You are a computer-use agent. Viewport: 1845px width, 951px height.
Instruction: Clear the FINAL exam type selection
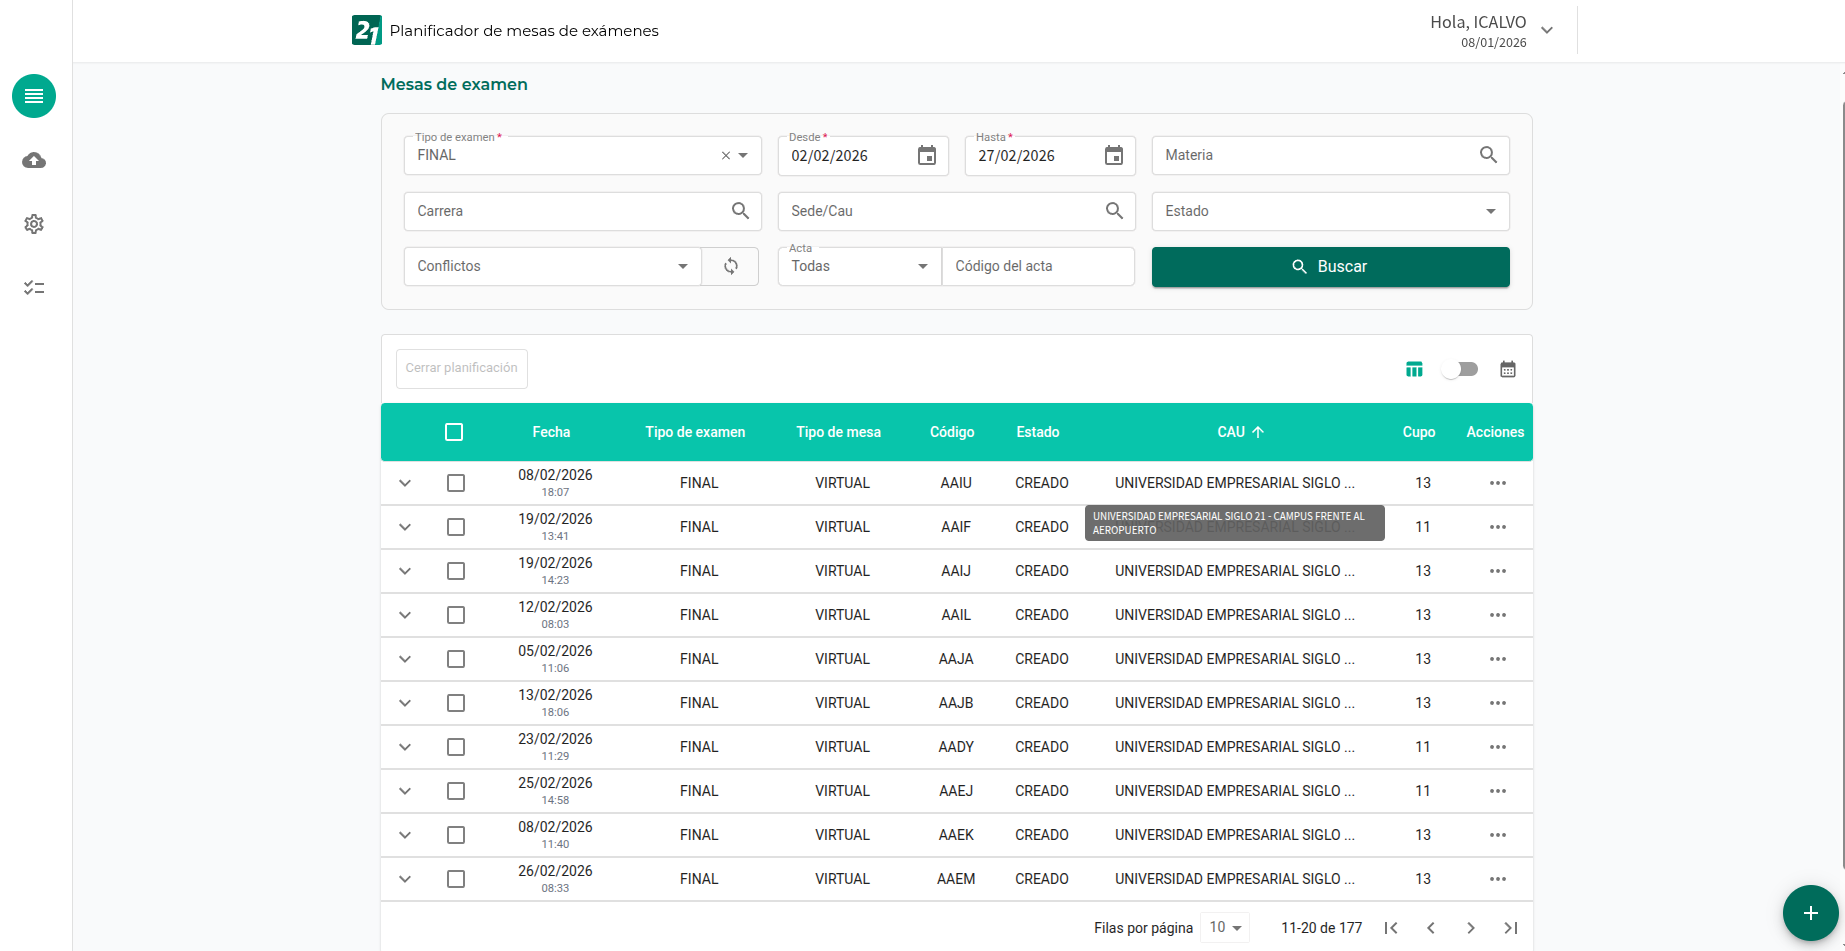point(725,156)
